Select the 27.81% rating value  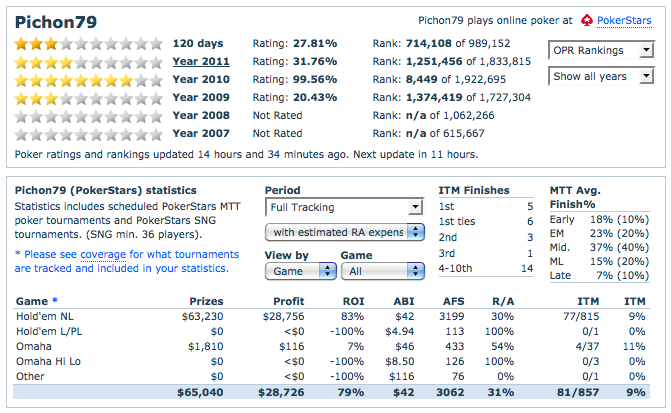coord(315,43)
